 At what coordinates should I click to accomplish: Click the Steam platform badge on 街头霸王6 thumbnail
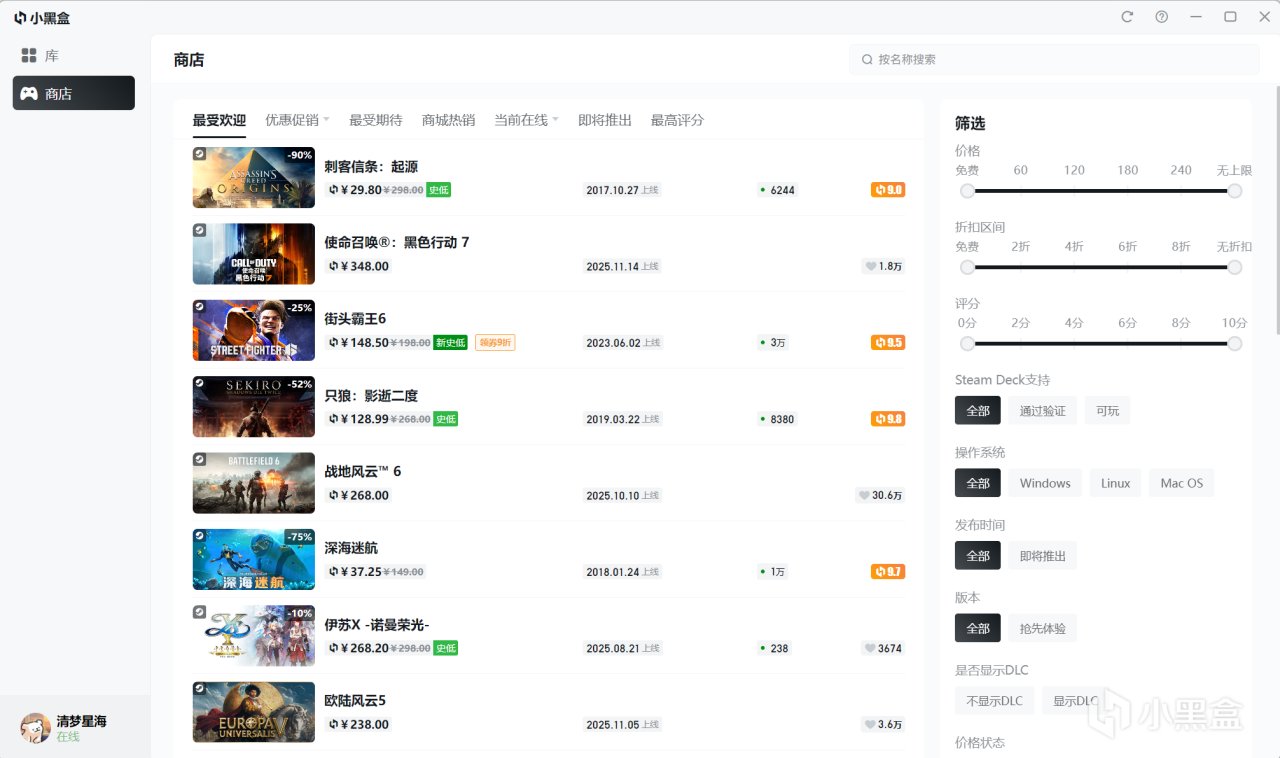click(200, 307)
